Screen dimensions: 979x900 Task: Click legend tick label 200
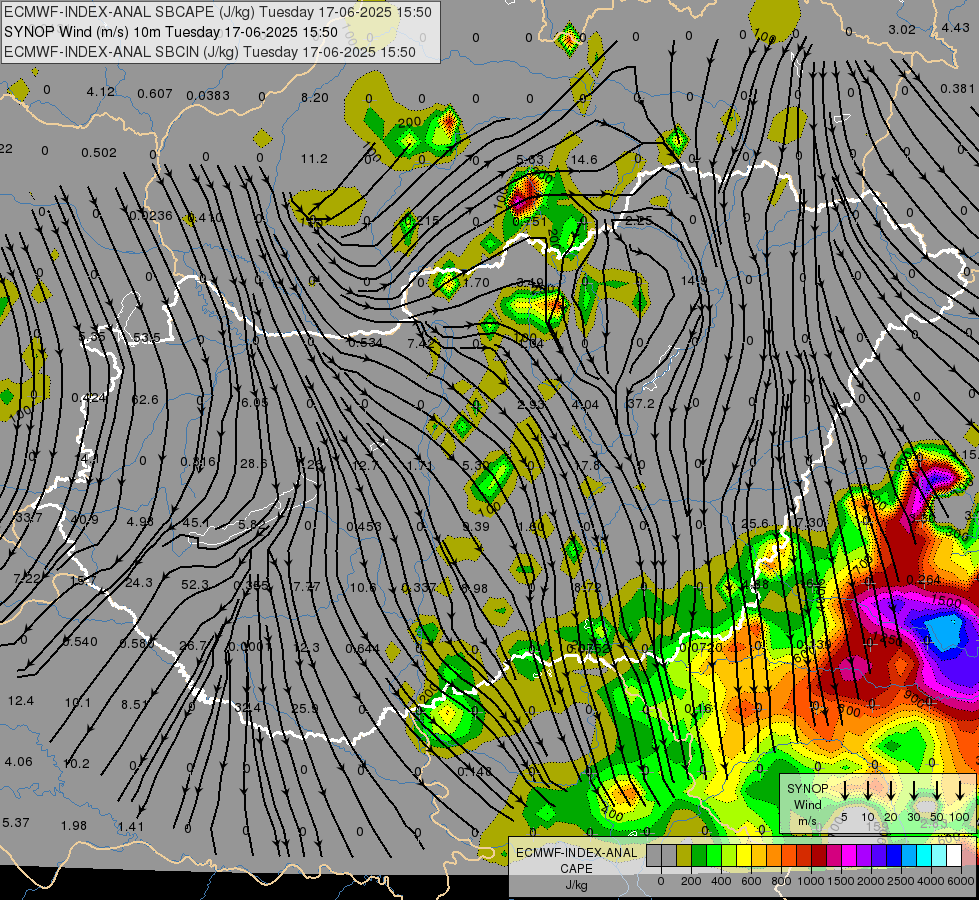tap(691, 881)
